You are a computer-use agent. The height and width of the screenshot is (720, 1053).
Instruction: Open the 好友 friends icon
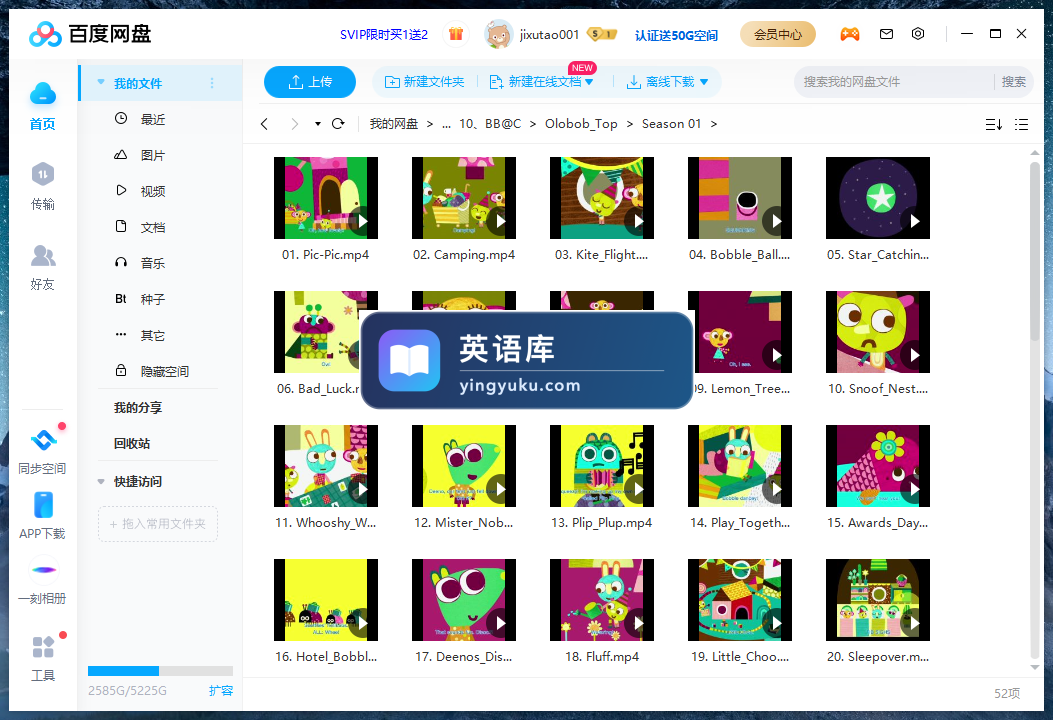coord(42,255)
